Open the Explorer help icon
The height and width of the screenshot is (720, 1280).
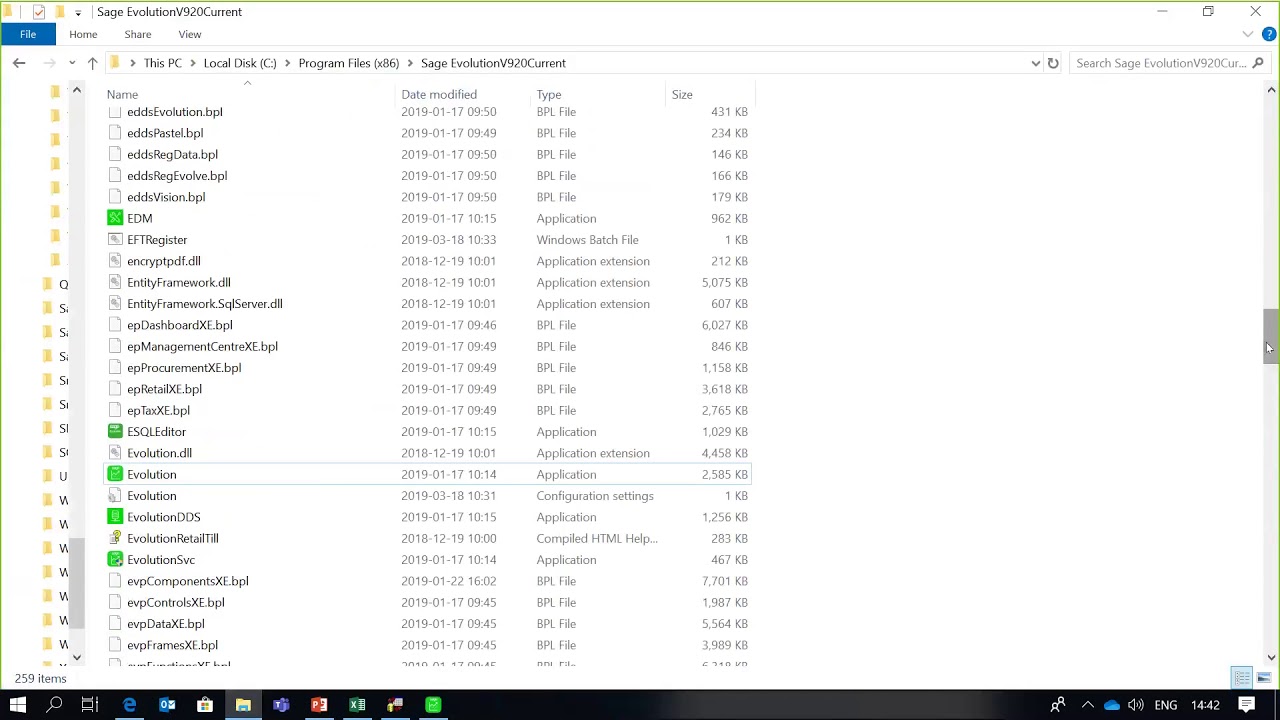[1269, 34]
